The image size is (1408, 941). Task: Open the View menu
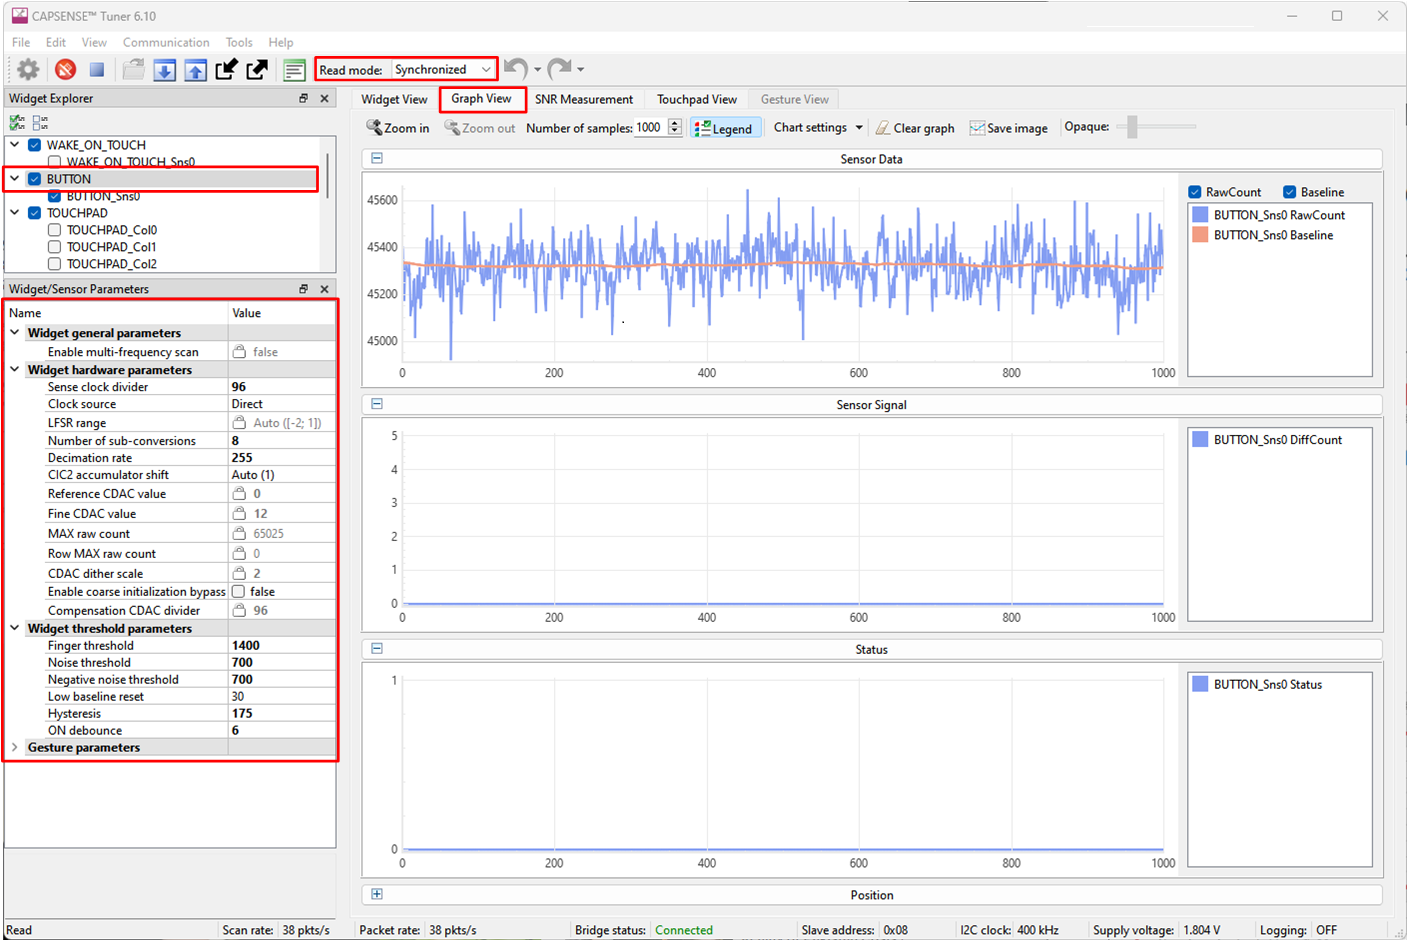tap(94, 42)
